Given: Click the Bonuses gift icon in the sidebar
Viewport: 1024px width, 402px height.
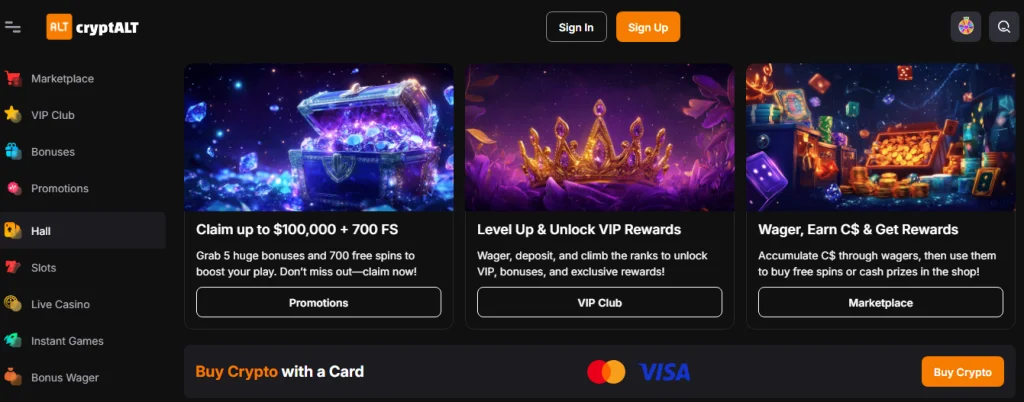Looking at the screenshot, I should [13, 152].
